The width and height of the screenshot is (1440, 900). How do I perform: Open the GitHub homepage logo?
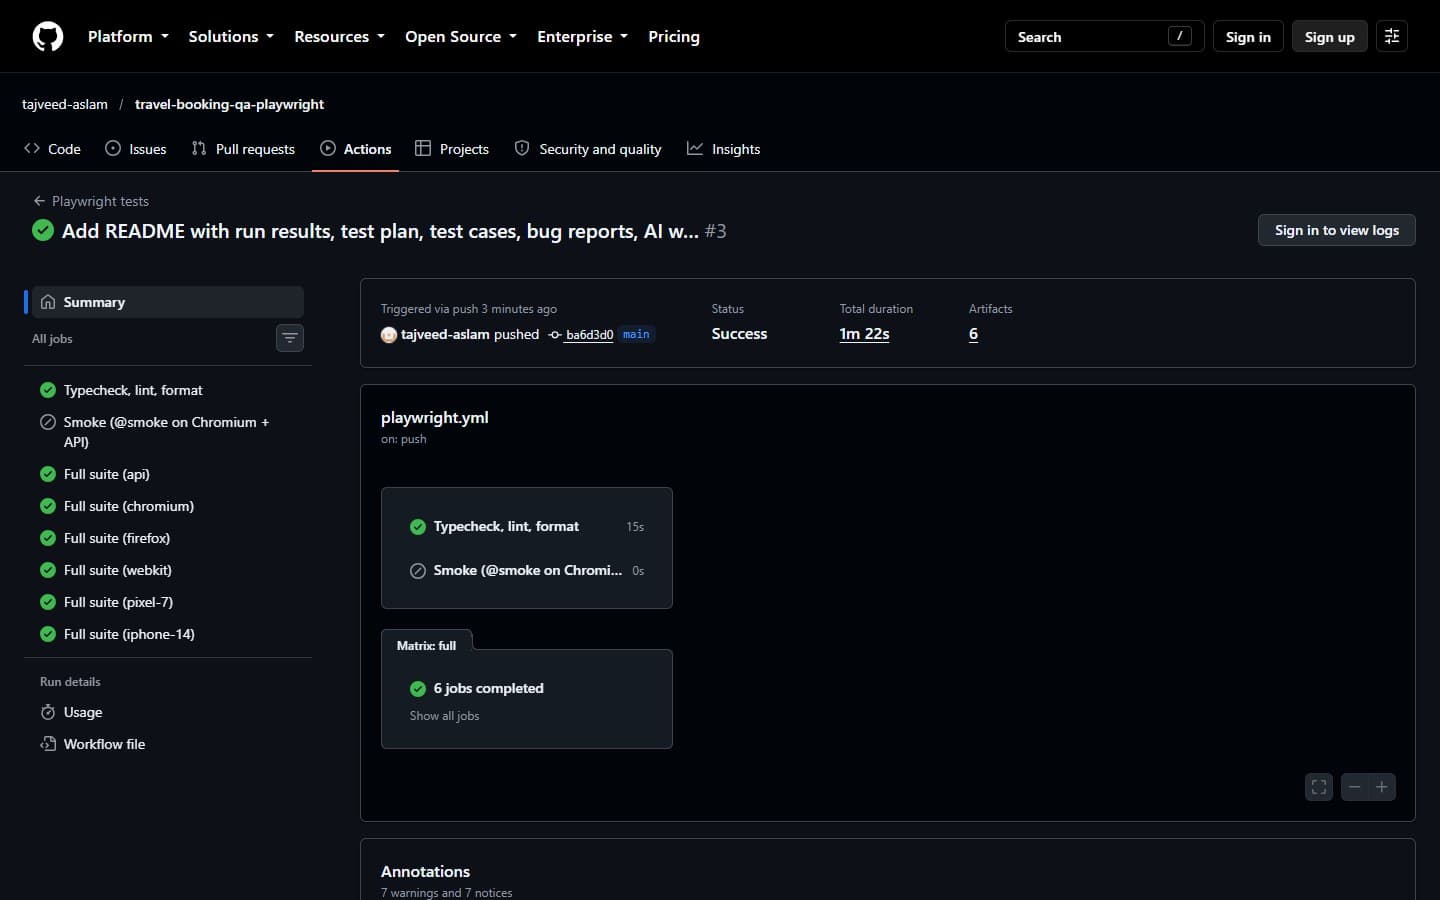(48, 36)
